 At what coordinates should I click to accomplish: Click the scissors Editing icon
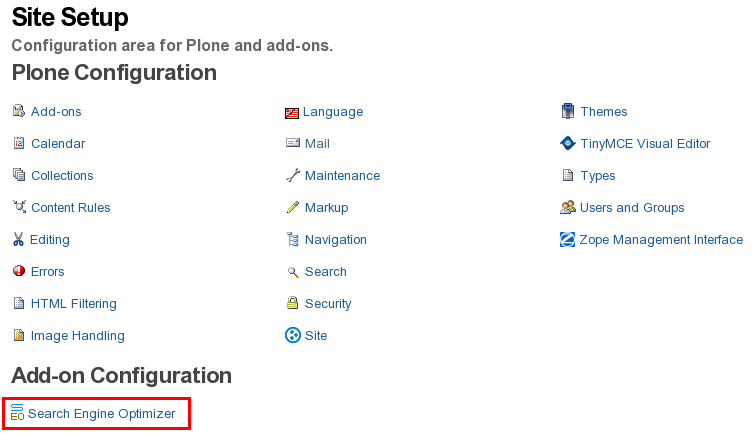coord(18,240)
